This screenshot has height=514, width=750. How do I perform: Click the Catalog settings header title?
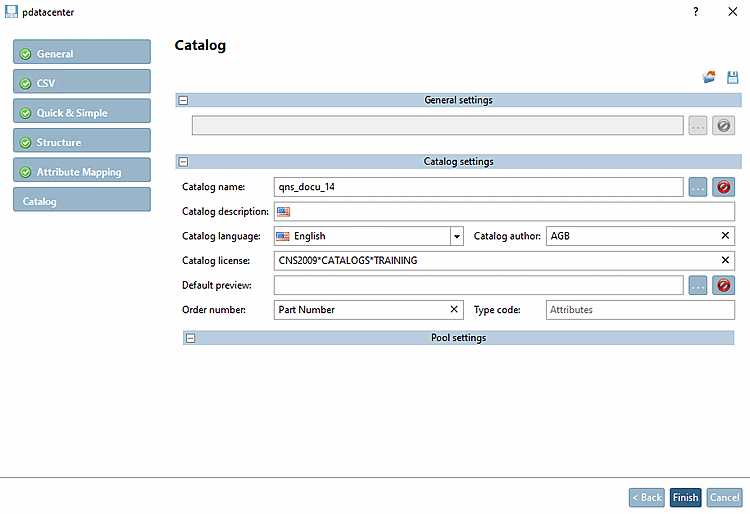coord(458,162)
